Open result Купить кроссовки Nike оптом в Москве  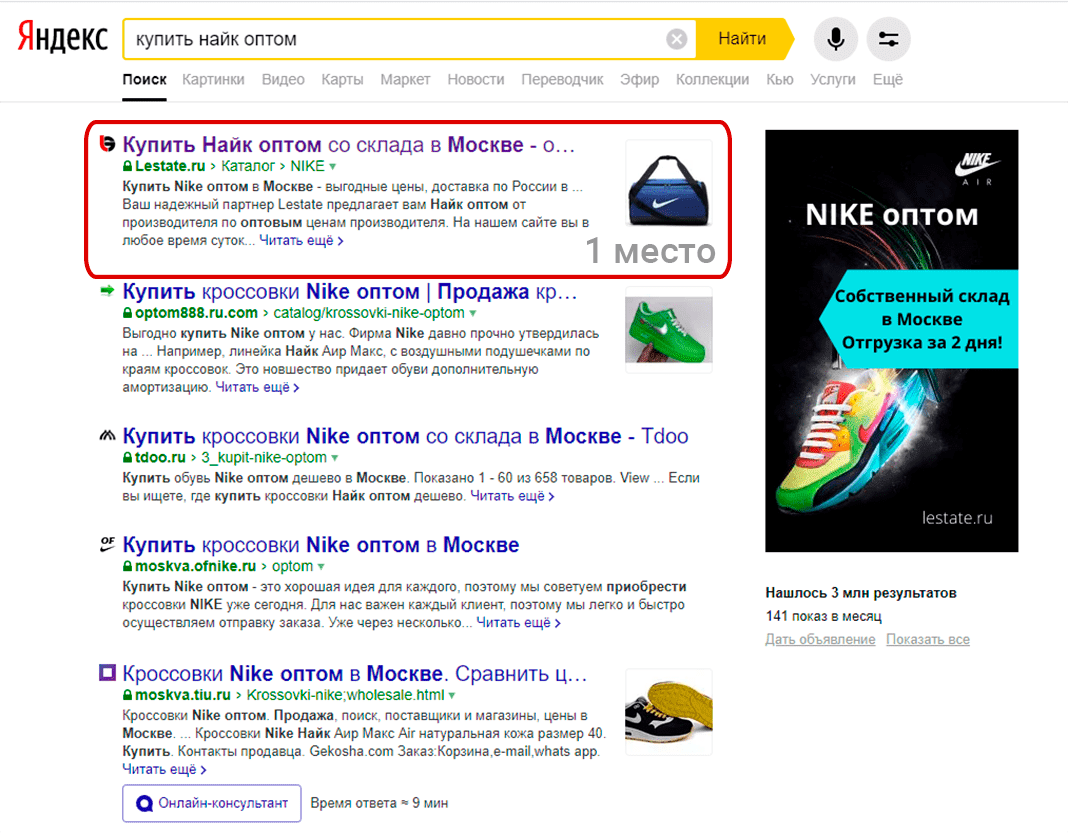tap(321, 545)
